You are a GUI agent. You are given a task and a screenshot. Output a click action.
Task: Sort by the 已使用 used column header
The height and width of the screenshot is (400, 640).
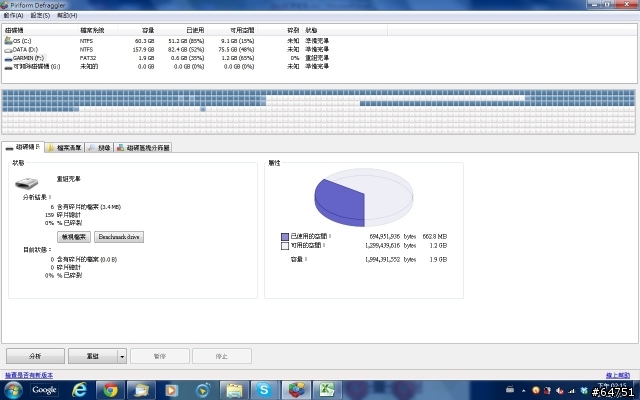click(182, 30)
